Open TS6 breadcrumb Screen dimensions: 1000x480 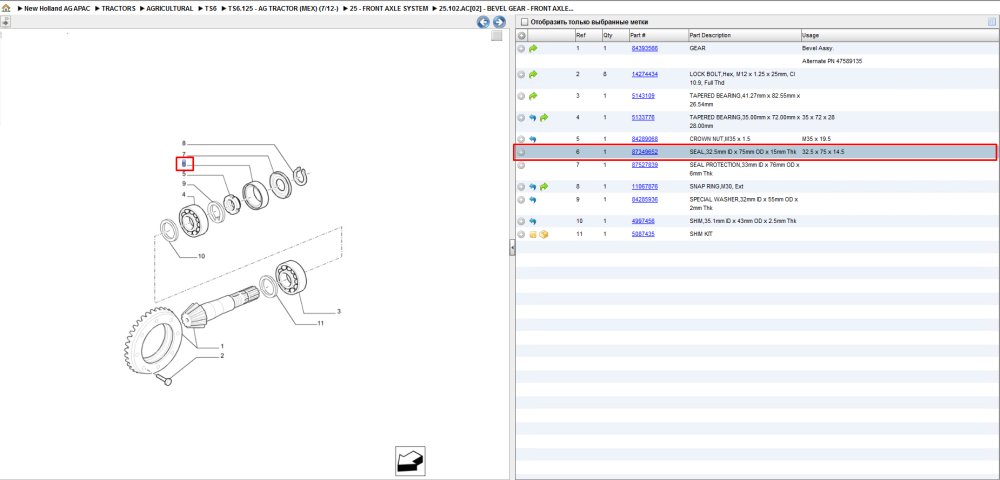[210, 9]
